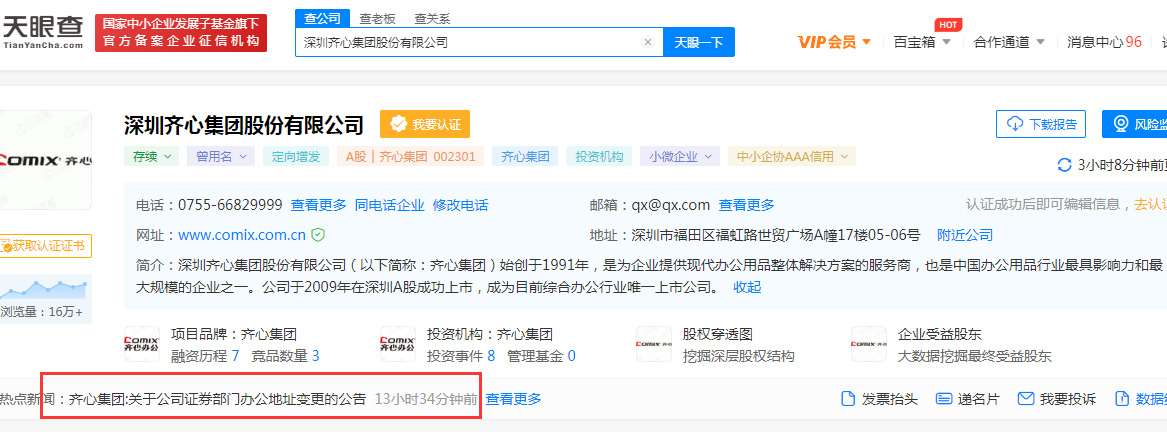Click the 投资机构 Comix logo icon
Viewport: 1167px width, 432px height.
pyautogui.click(x=398, y=344)
